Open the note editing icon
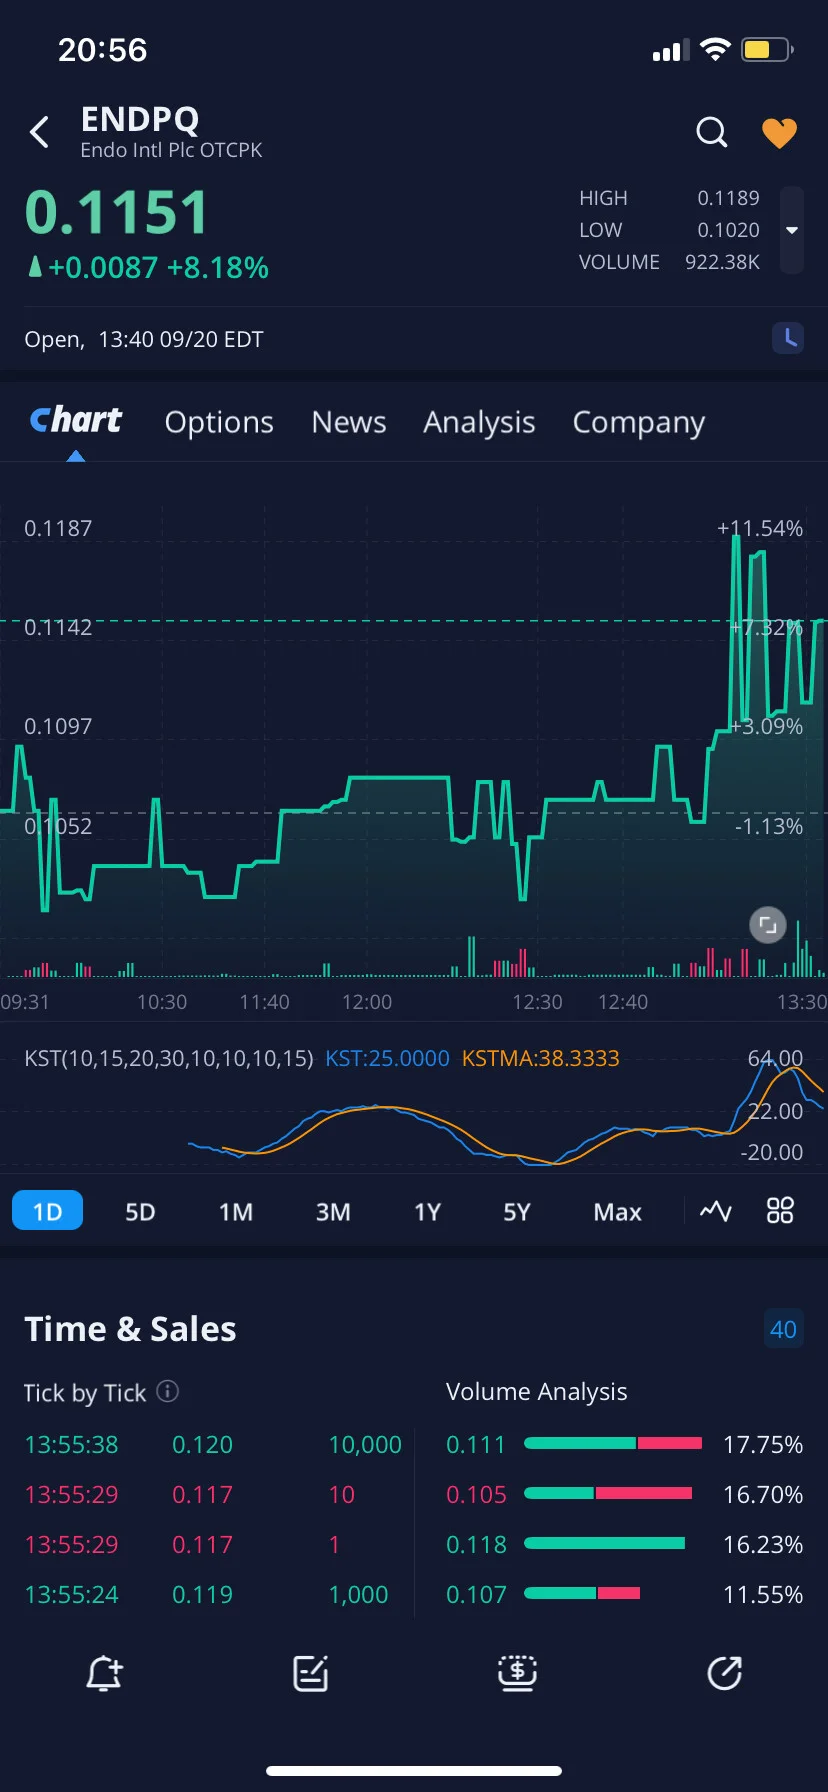Image resolution: width=828 pixels, height=1792 pixels. (311, 1673)
